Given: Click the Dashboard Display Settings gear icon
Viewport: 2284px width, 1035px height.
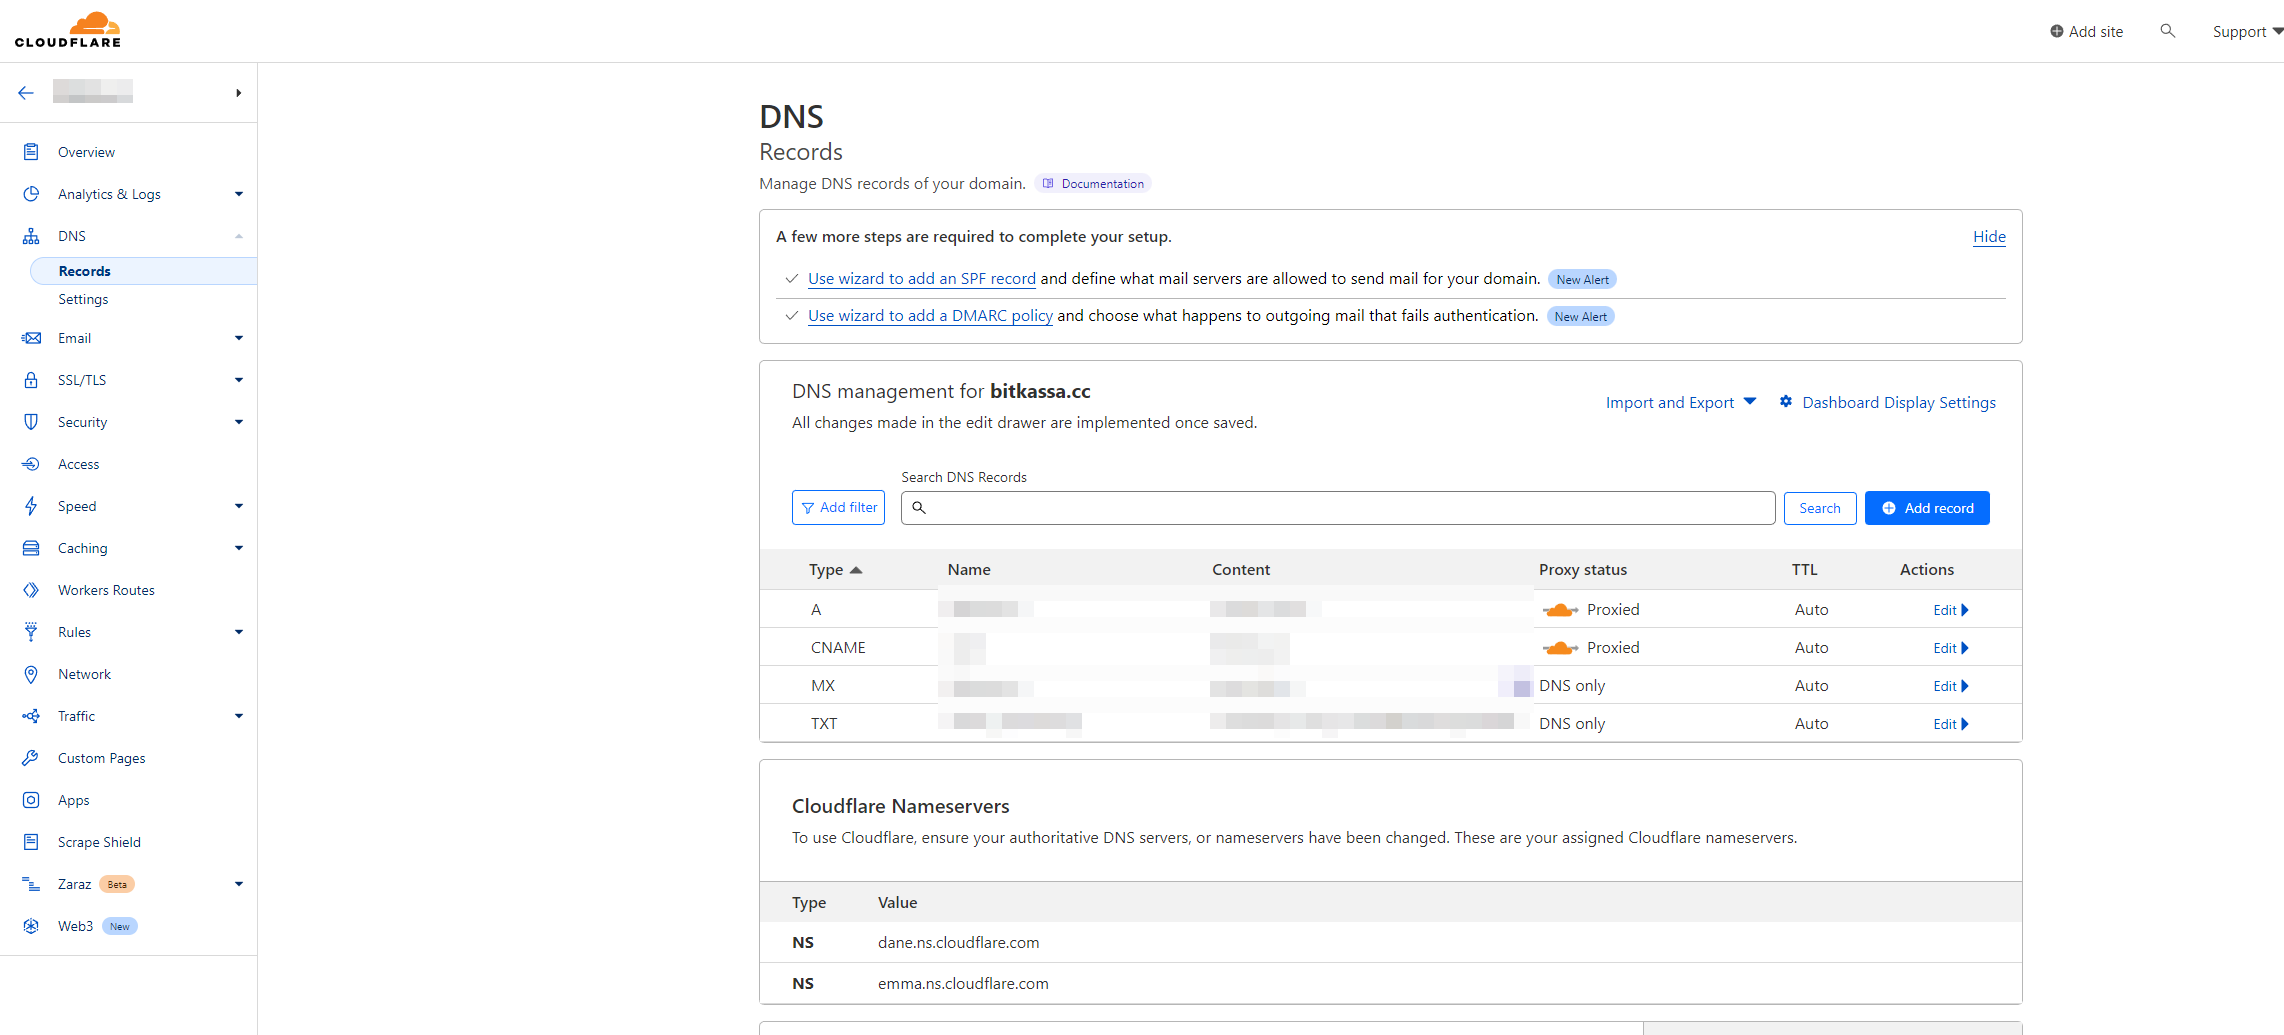Looking at the screenshot, I should 1785,402.
